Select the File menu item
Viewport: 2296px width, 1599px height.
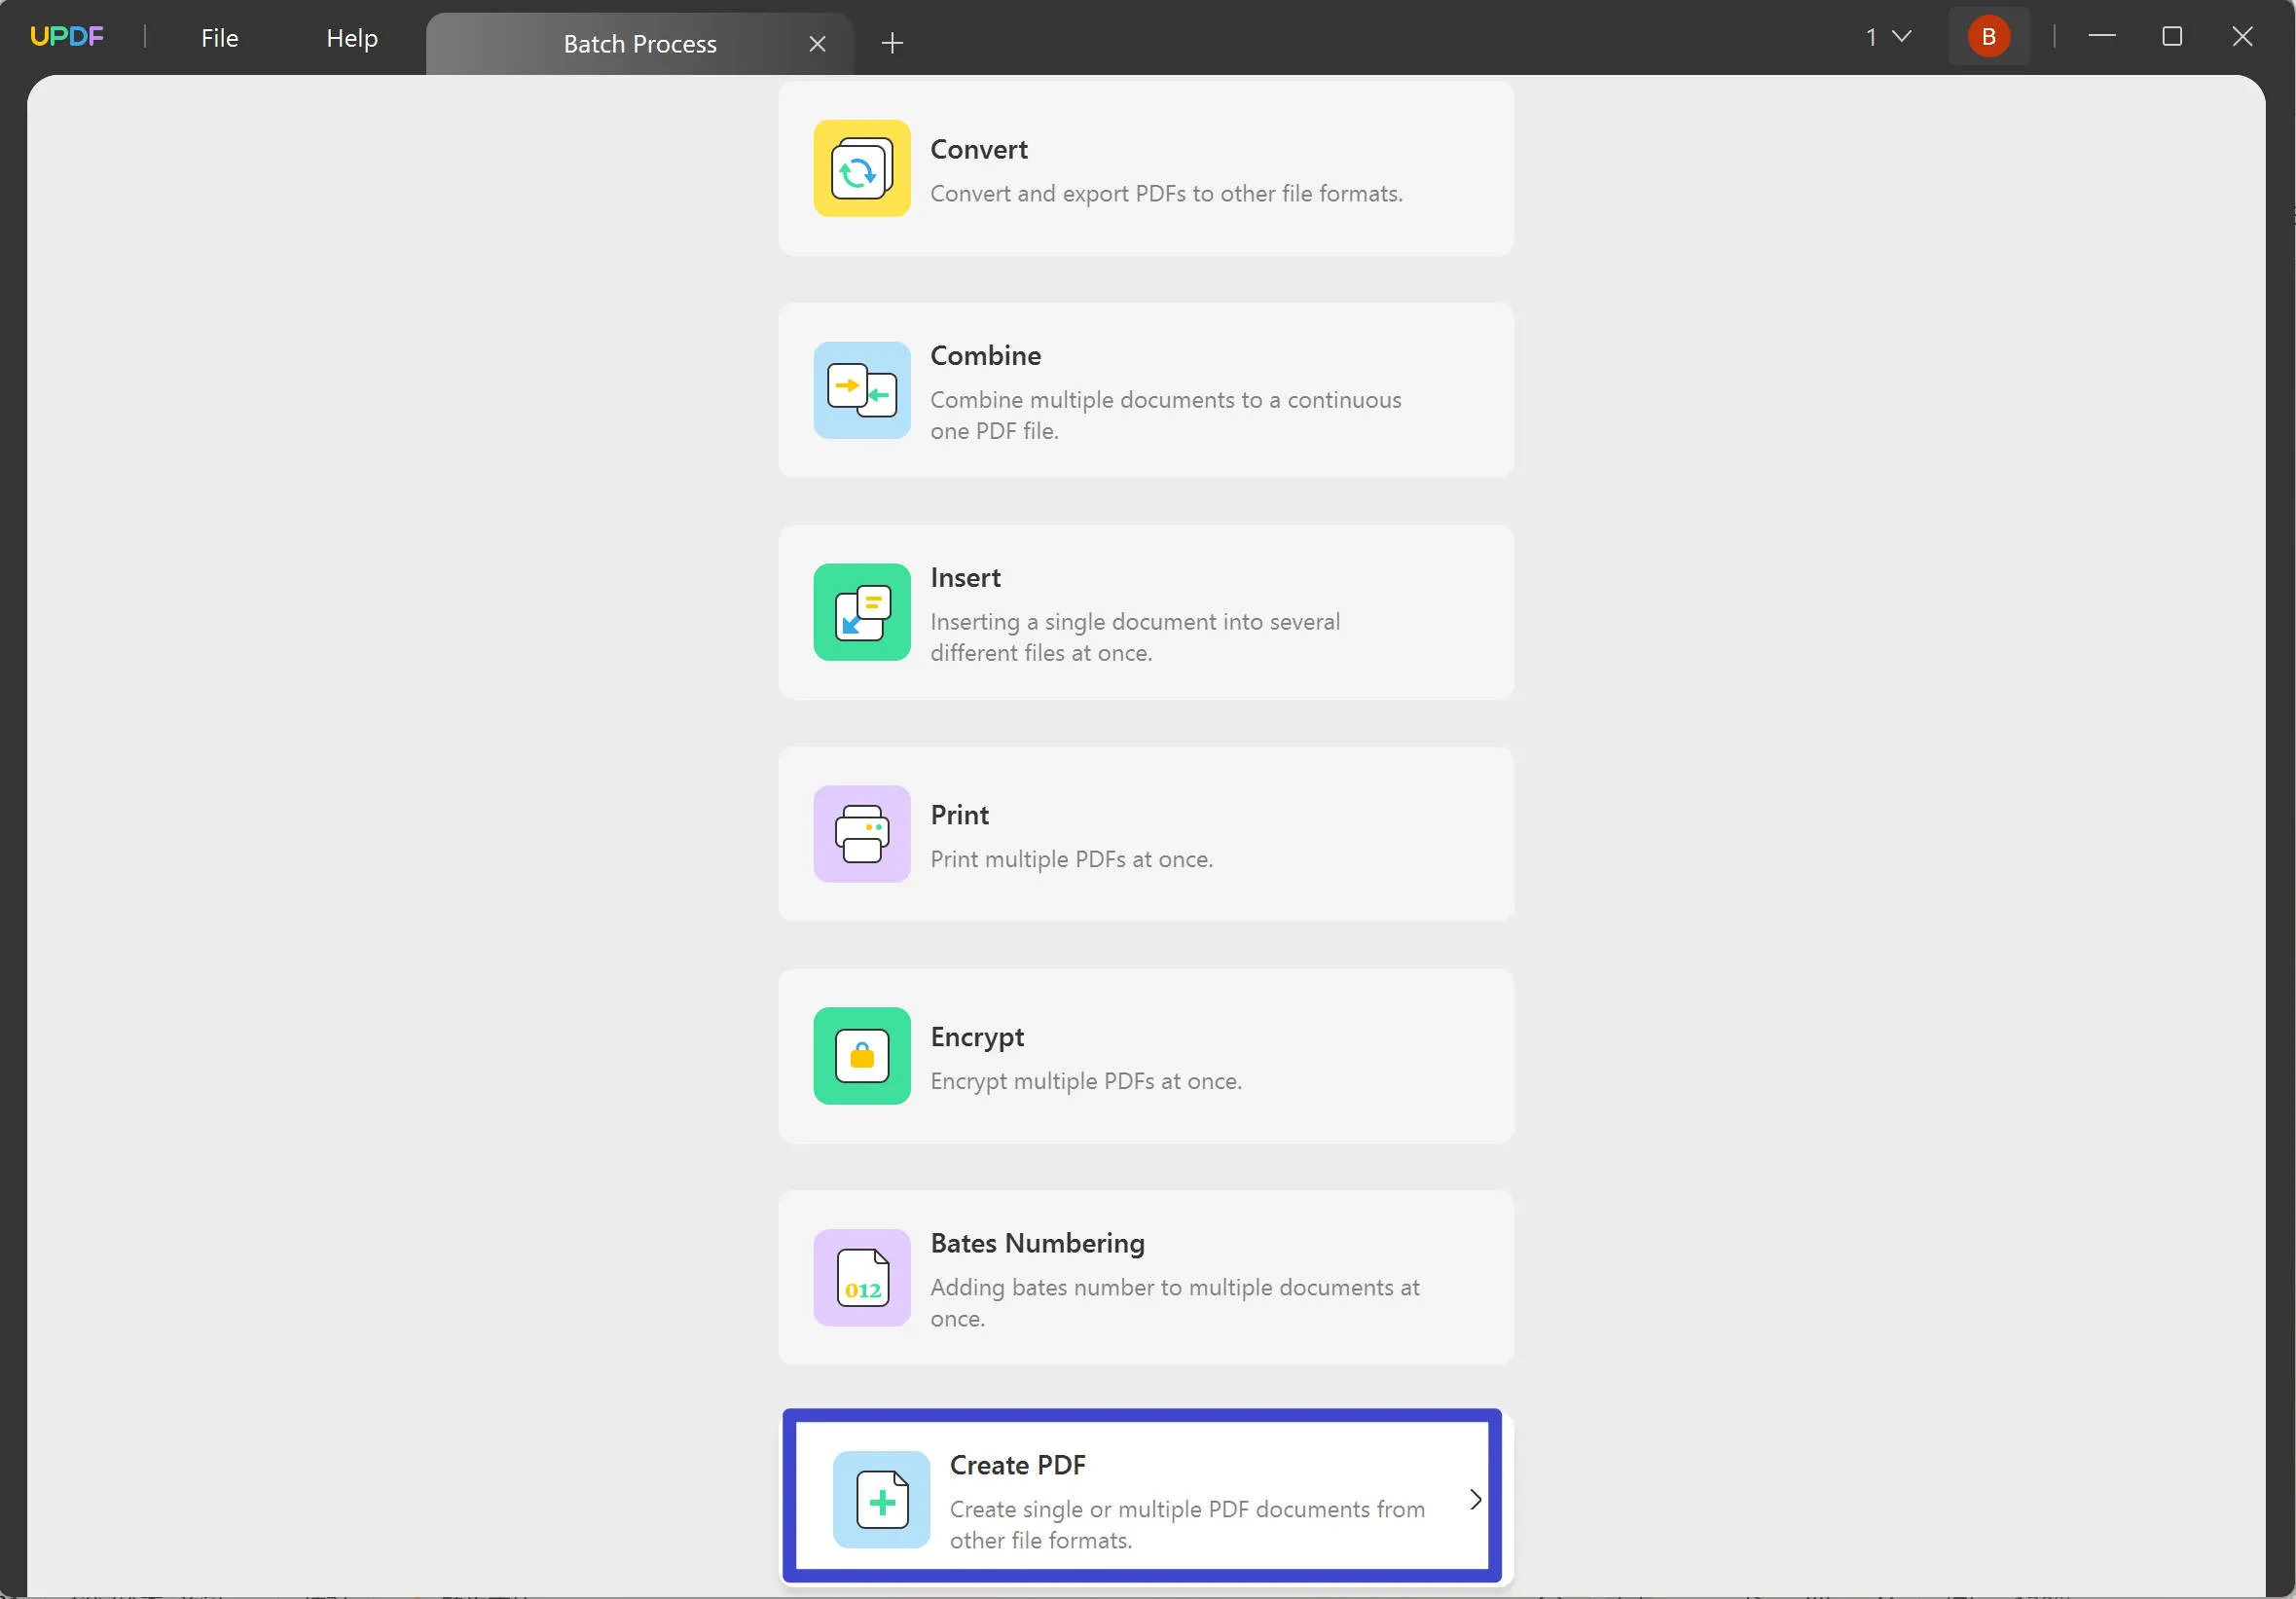click(218, 37)
